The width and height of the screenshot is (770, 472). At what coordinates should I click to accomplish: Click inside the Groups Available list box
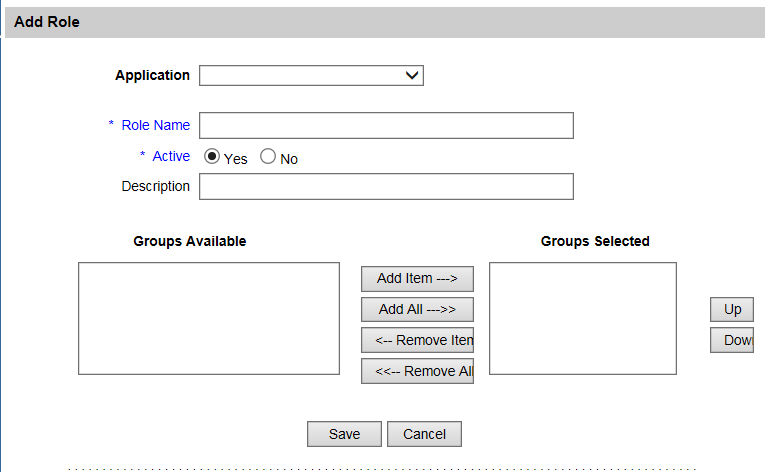coord(209,318)
